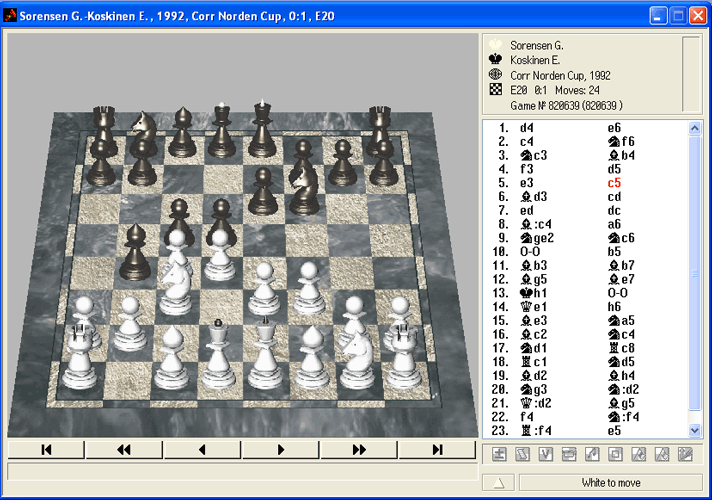Click the plus-minus evaluation icon
Screen dimensions: 712x500
pos(499,454)
